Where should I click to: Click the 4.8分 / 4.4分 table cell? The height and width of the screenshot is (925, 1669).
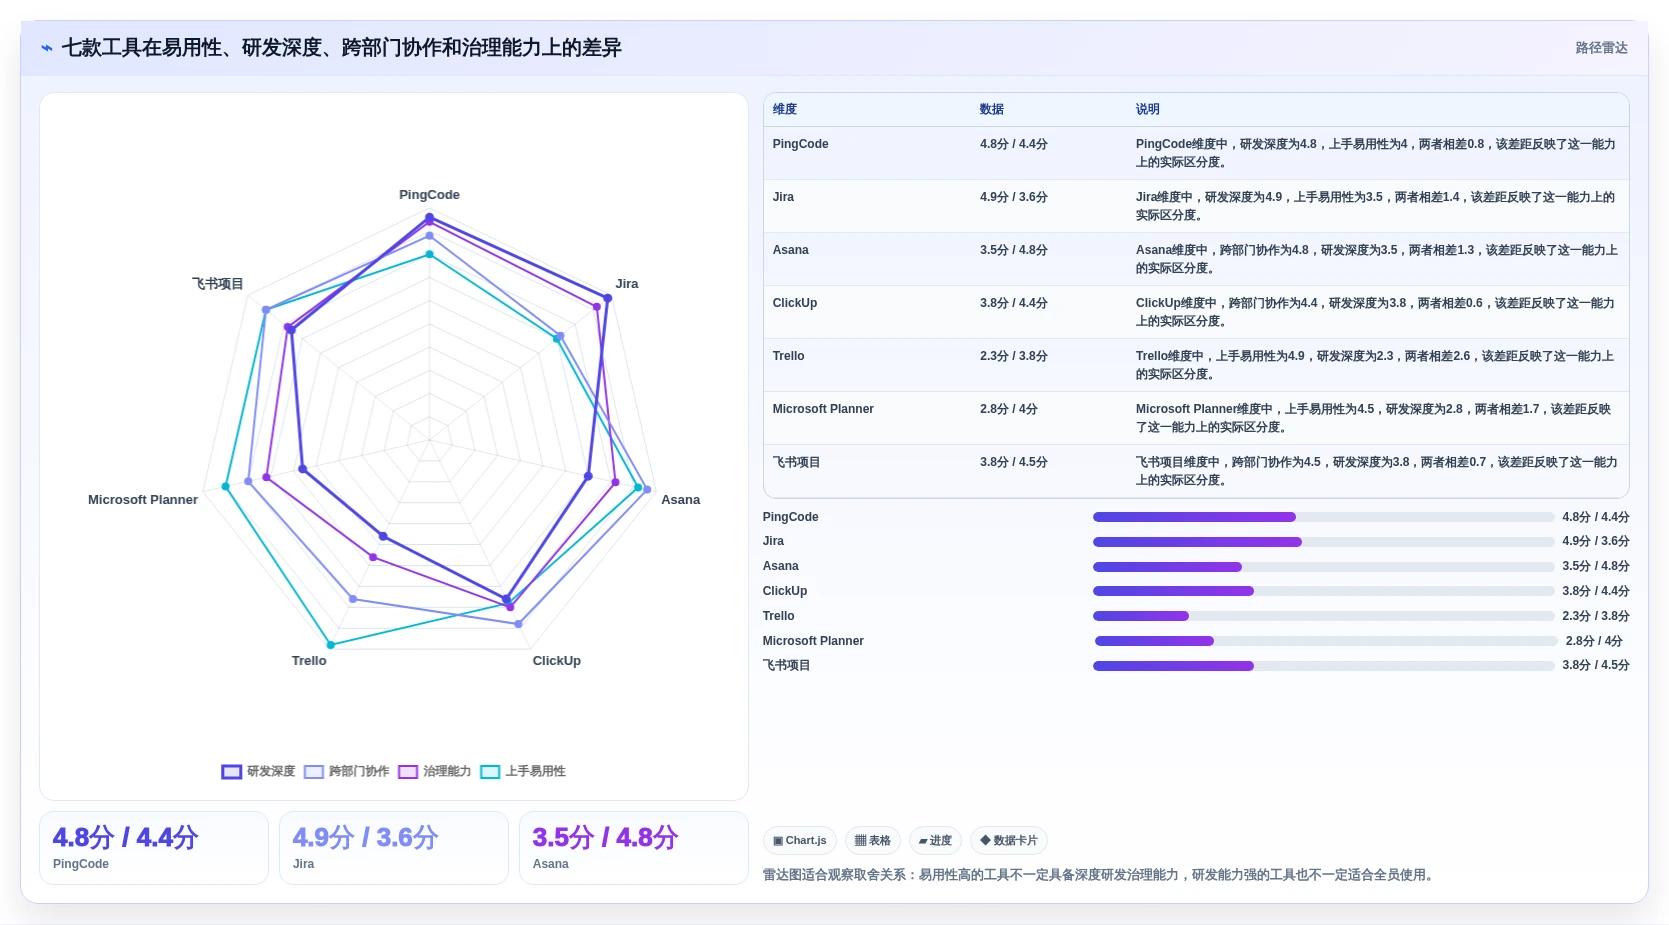coord(1014,144)
